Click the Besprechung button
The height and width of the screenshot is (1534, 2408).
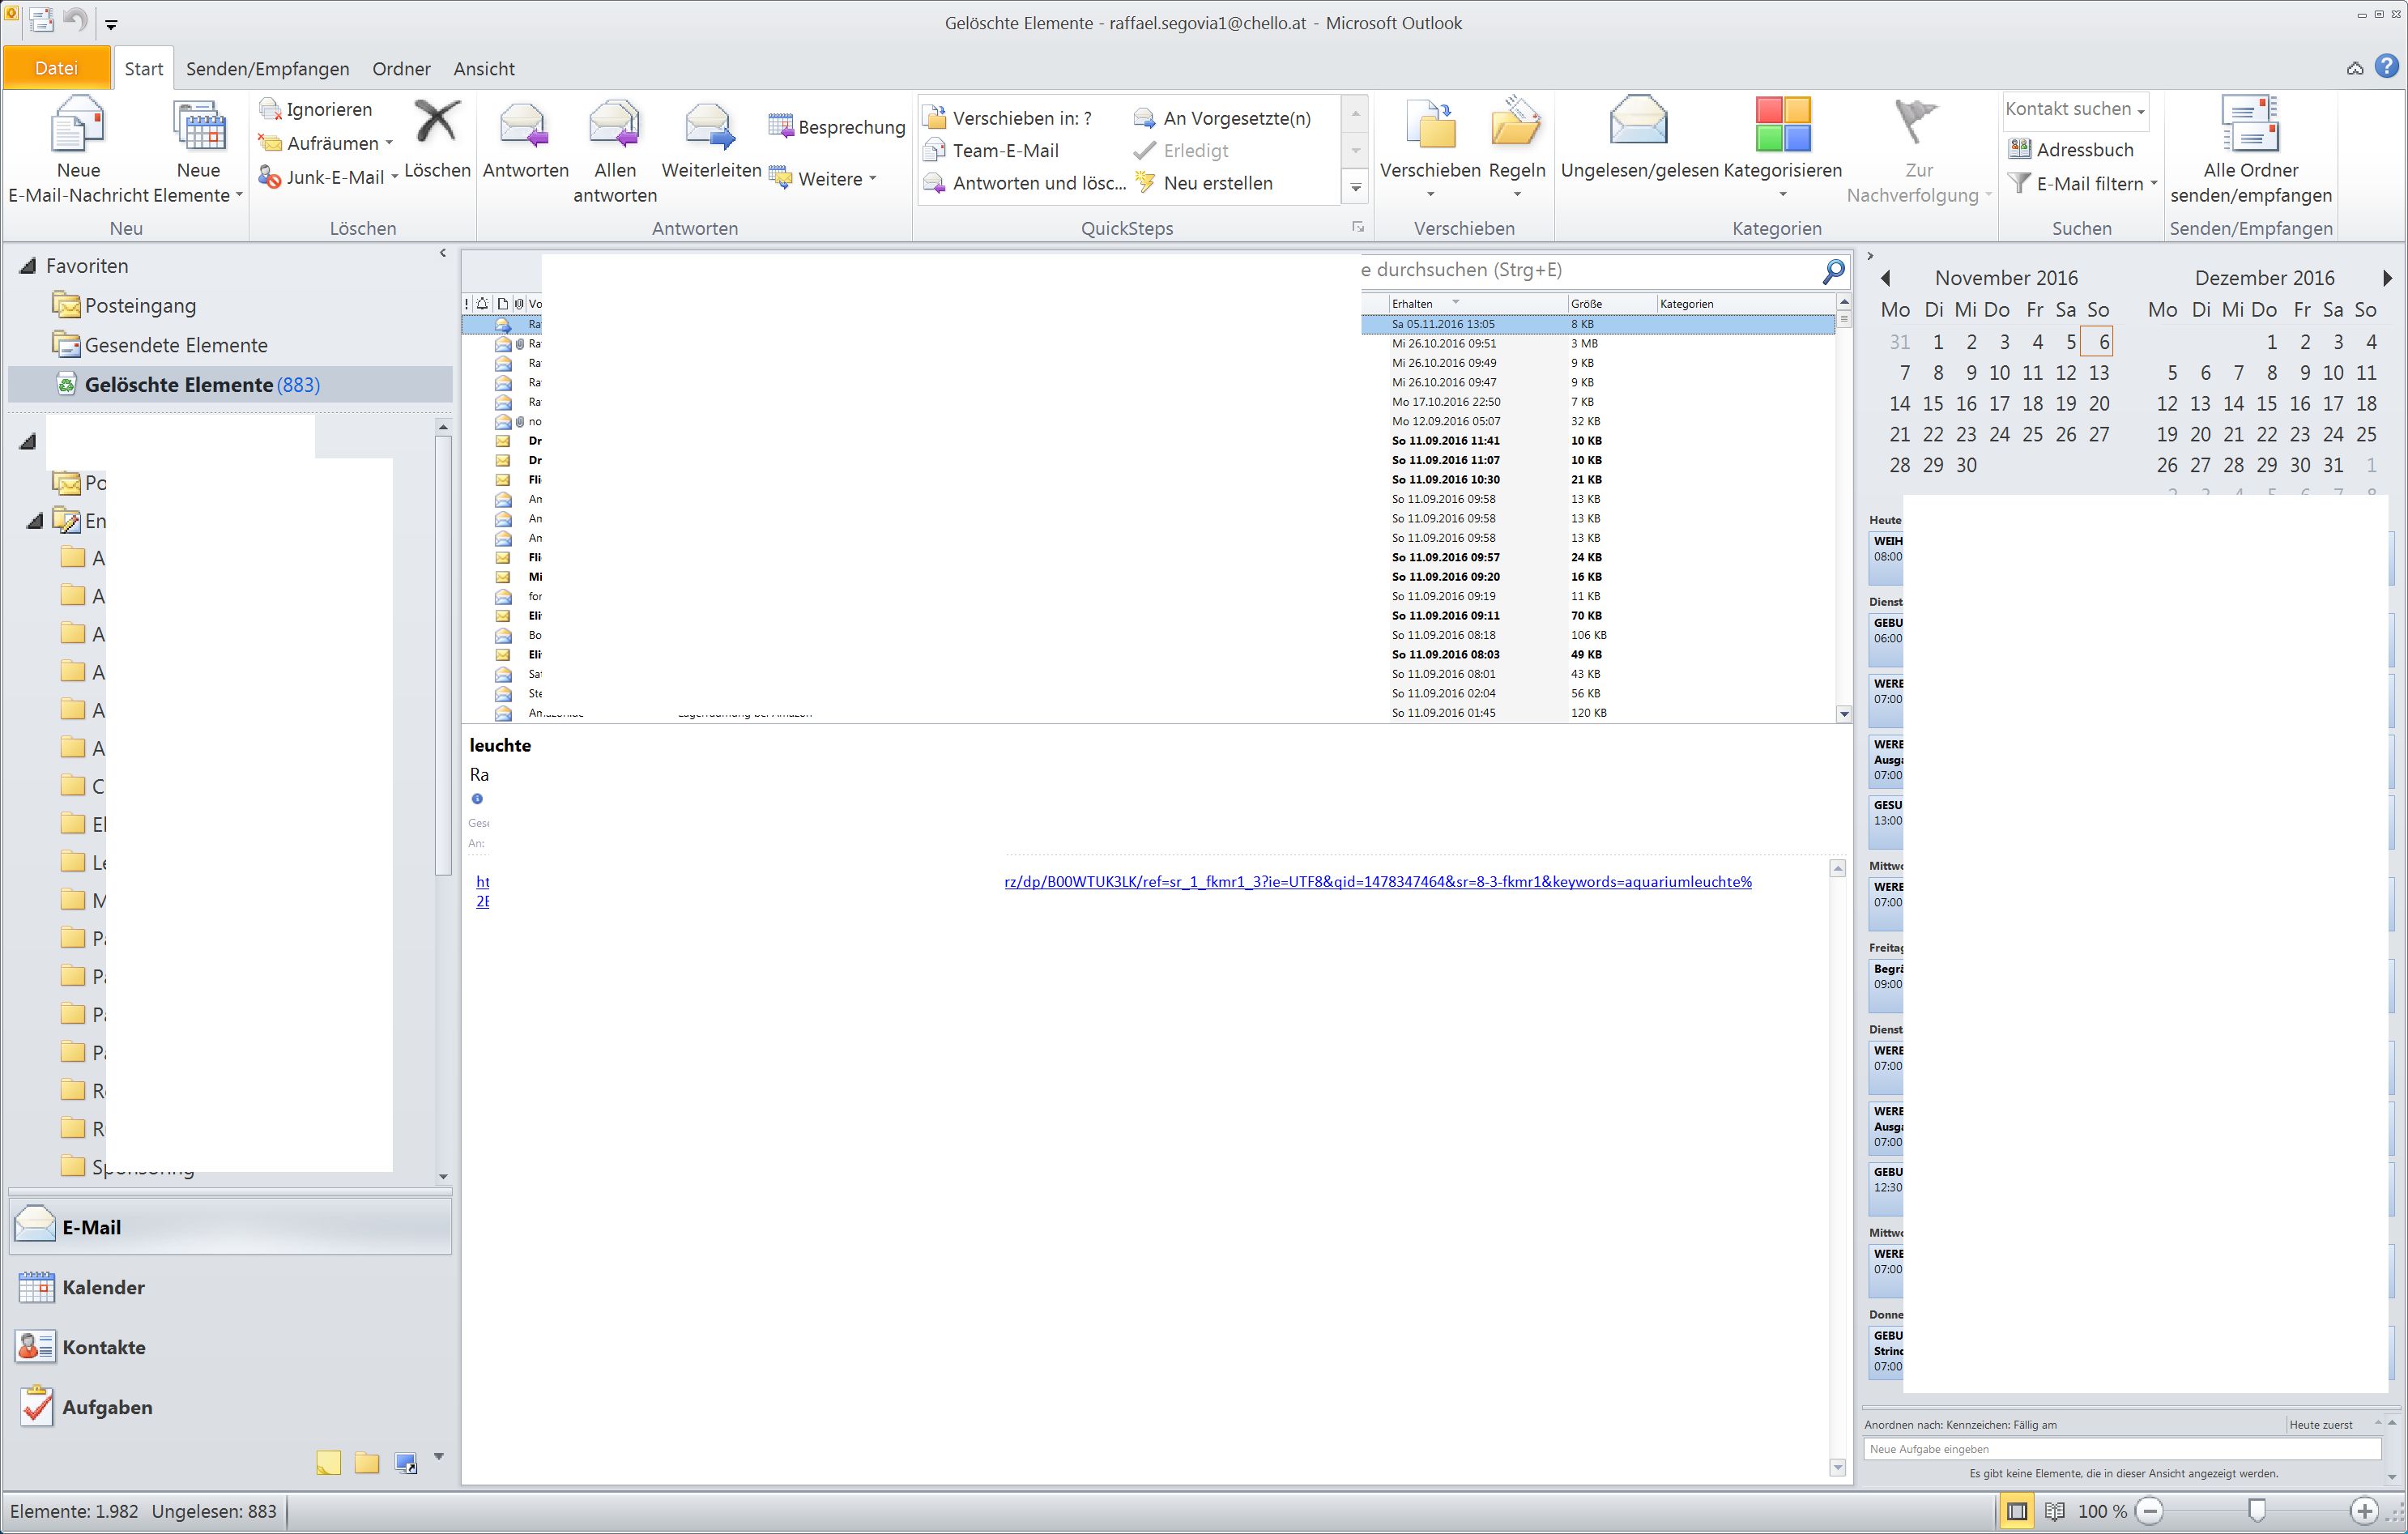[838, 127]
